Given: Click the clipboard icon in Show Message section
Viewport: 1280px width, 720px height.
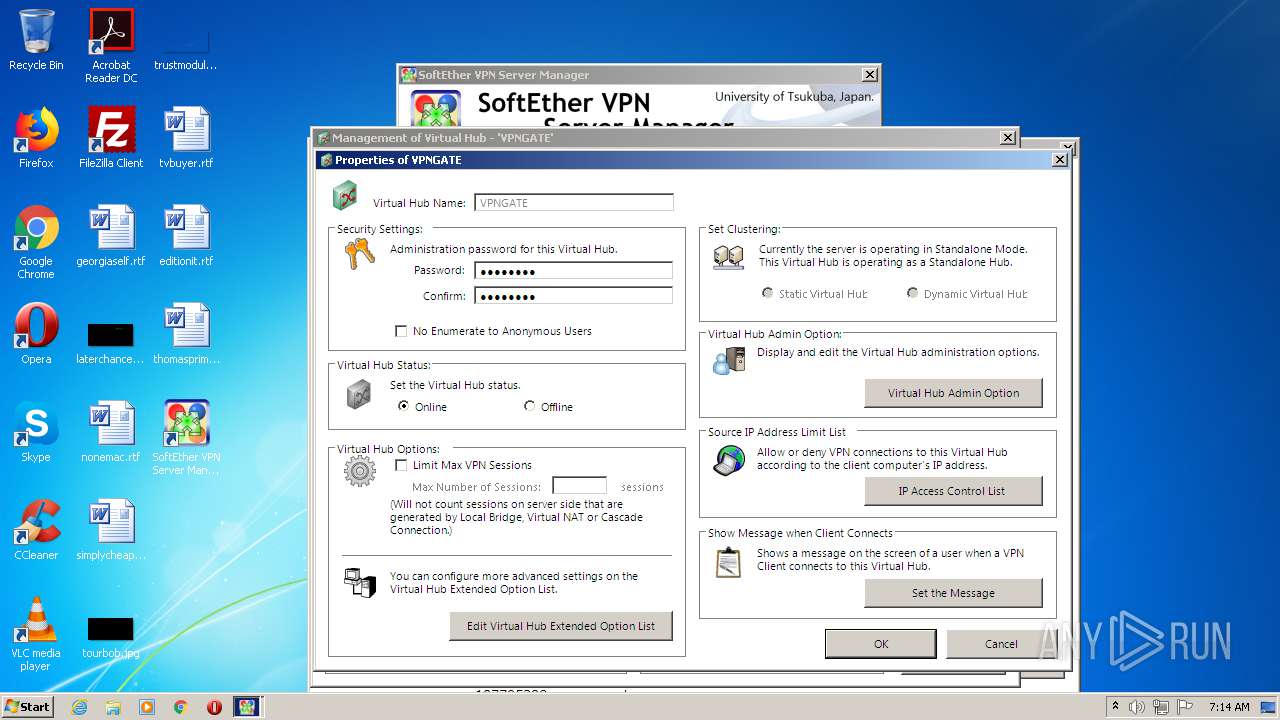Looking at the screenshot, I should (728, 562).
